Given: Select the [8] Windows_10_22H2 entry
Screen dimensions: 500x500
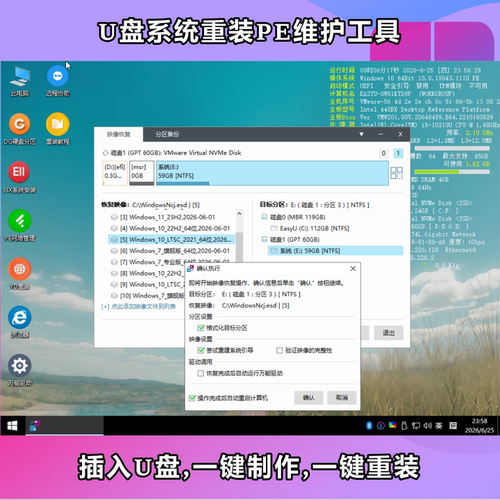Looking at the screenshot, I should pyautogui.click(x=147, y=273).
